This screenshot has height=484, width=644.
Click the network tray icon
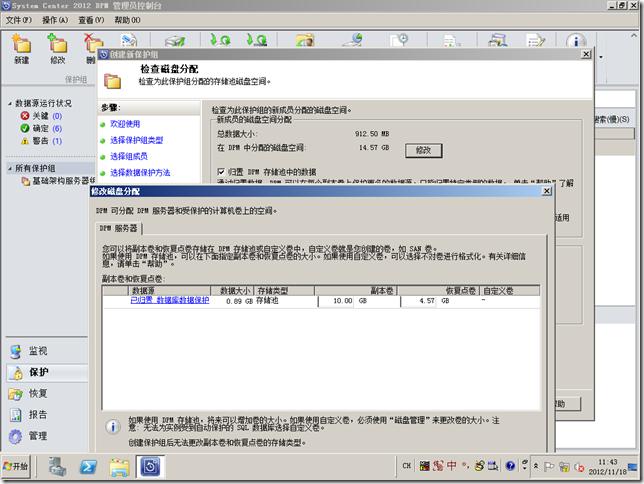564,466
